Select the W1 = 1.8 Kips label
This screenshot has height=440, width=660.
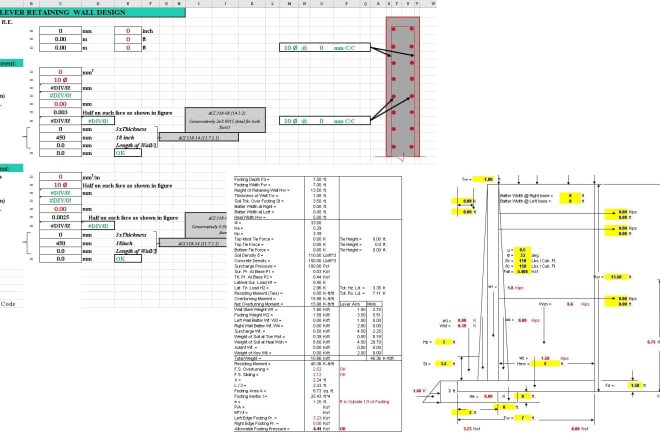[506, 288]
